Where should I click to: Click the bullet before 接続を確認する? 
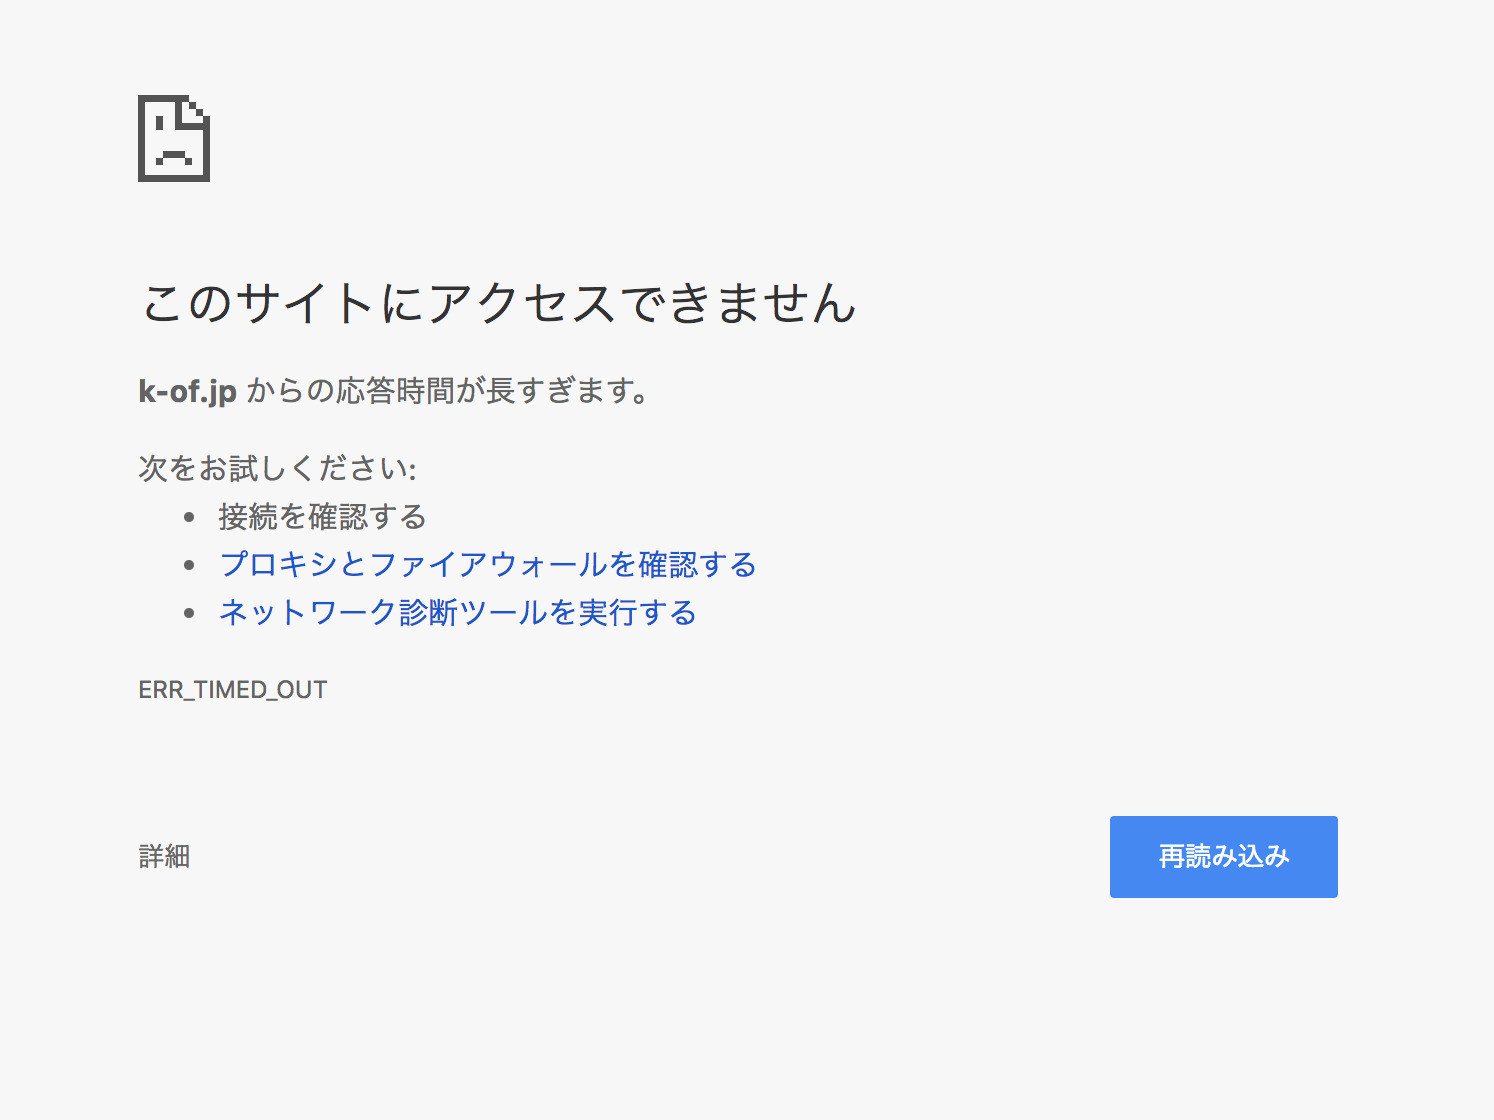coord(189,517)
